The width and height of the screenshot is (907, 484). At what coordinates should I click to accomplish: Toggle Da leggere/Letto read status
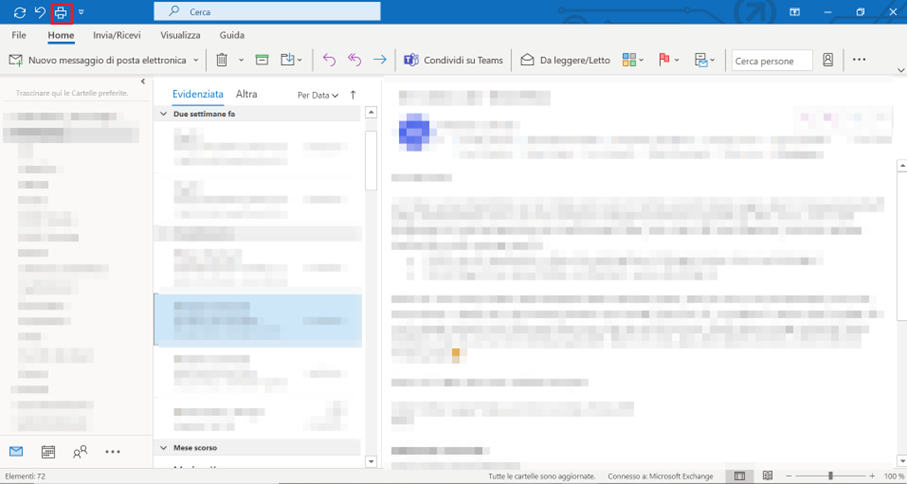(565, 60)
